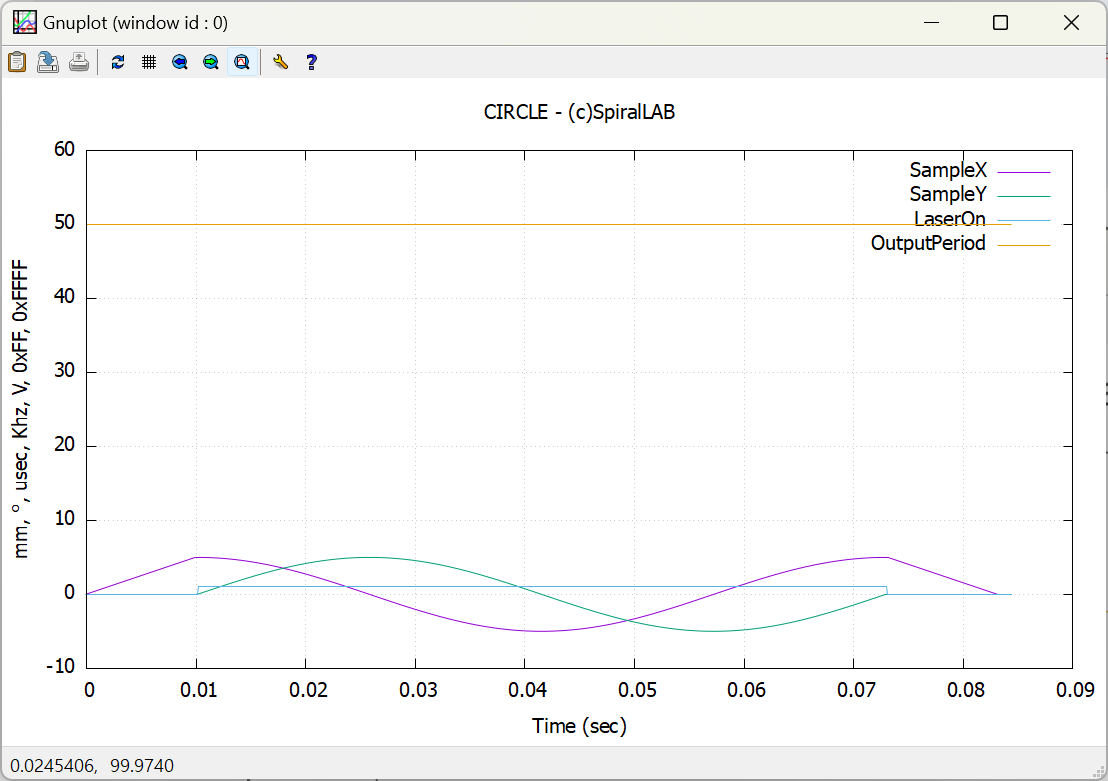Apply the previous zoom settings
Image resolution: width=1108 pixels, height=781 pixels.
(x=180, y=62)
